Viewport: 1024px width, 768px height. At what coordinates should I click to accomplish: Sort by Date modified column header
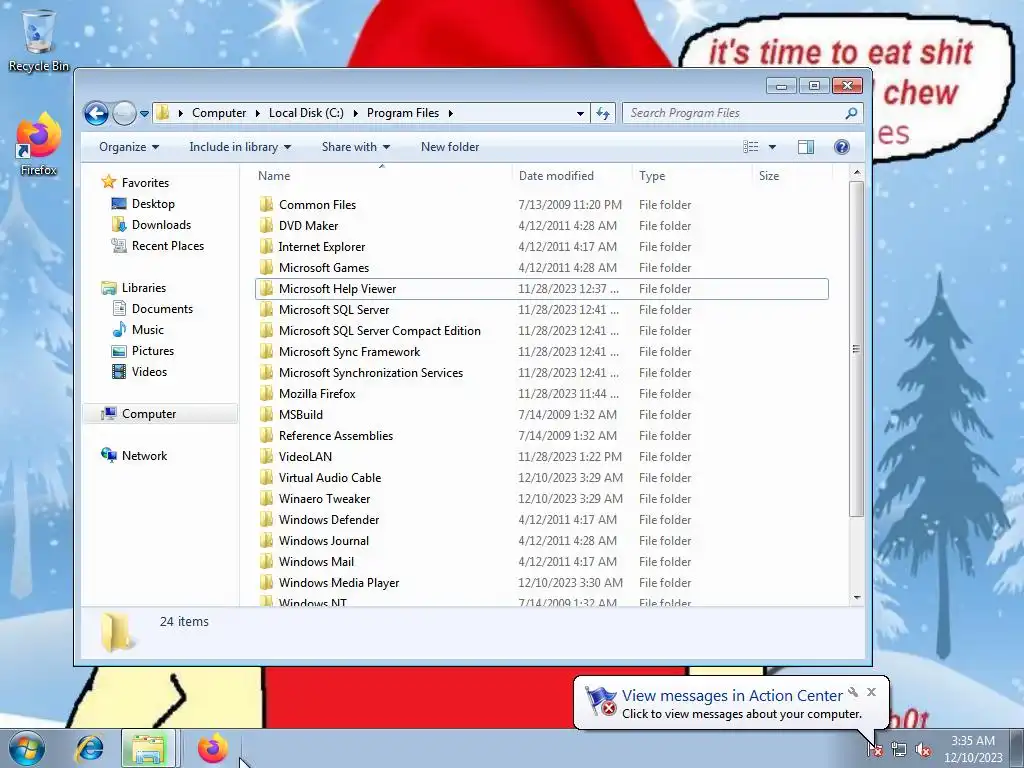click(x=571, y=176)
